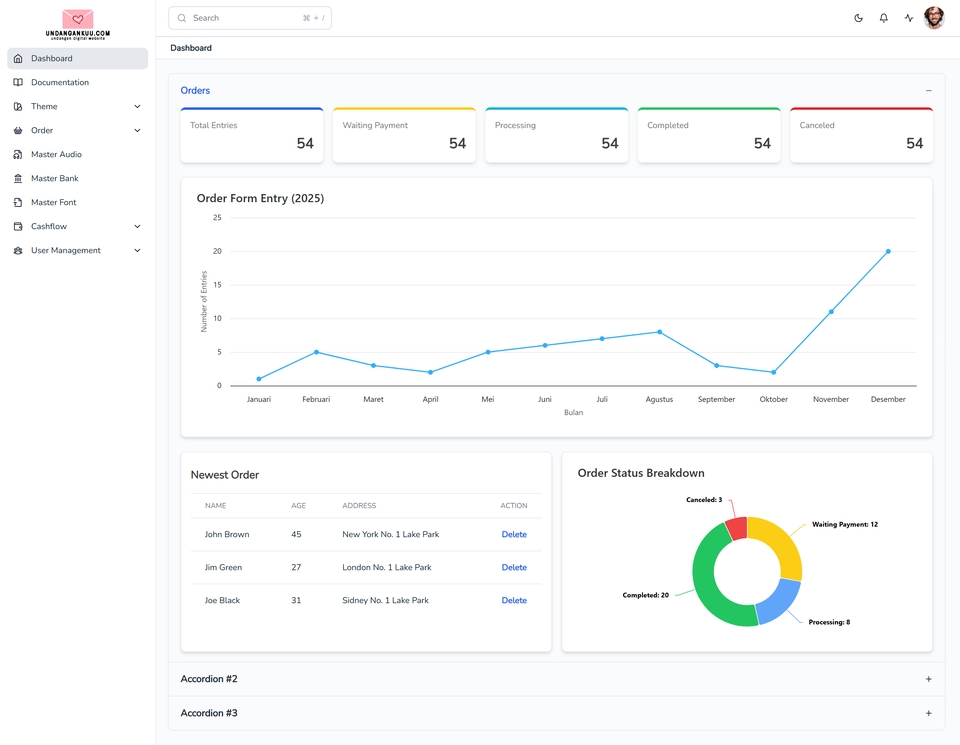Click the Master Bank building icon
This screenshot has height=745, width=960.
[x=17, y=178]
